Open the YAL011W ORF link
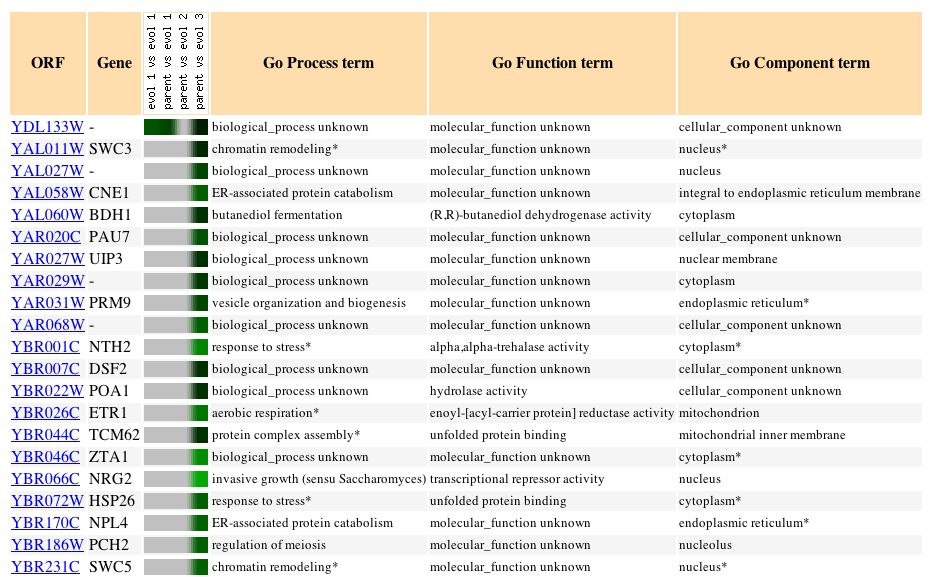 (47, 149)
